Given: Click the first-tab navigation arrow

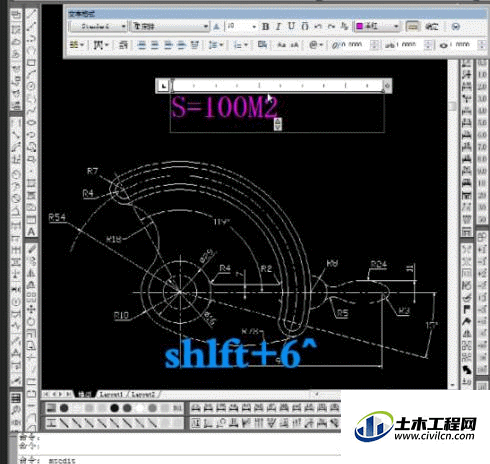Looking at the screenshot, I should [46, 394].
